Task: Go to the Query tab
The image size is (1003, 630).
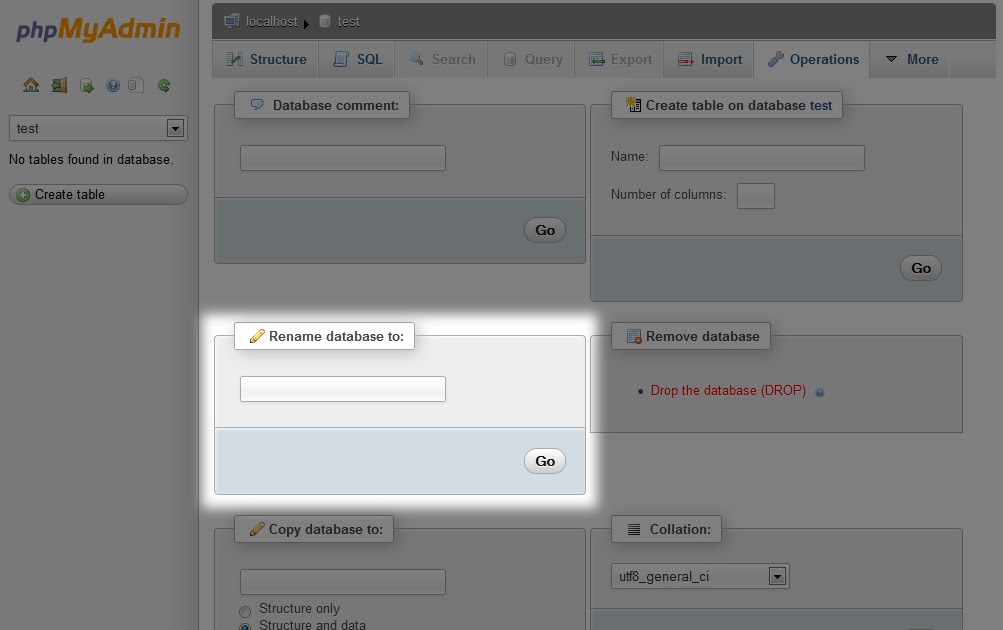Action: [x=532, y=59]
